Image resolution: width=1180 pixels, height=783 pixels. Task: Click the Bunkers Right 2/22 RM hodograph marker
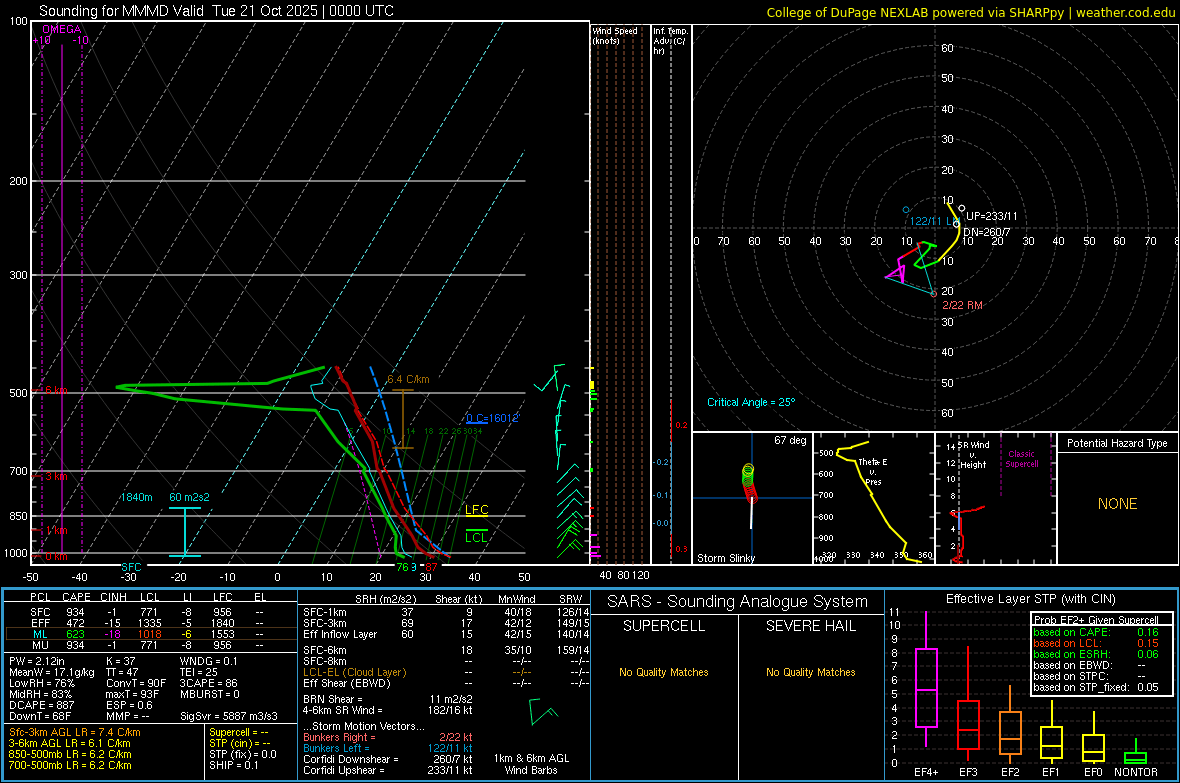(934, 294)
